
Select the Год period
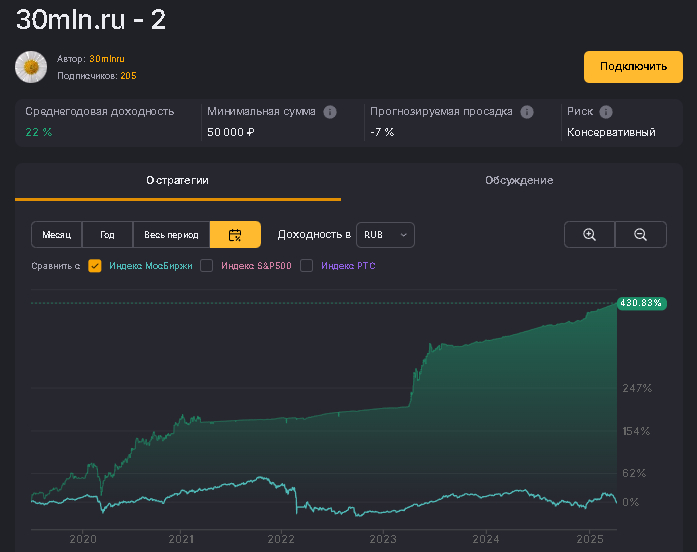point(107,235)
